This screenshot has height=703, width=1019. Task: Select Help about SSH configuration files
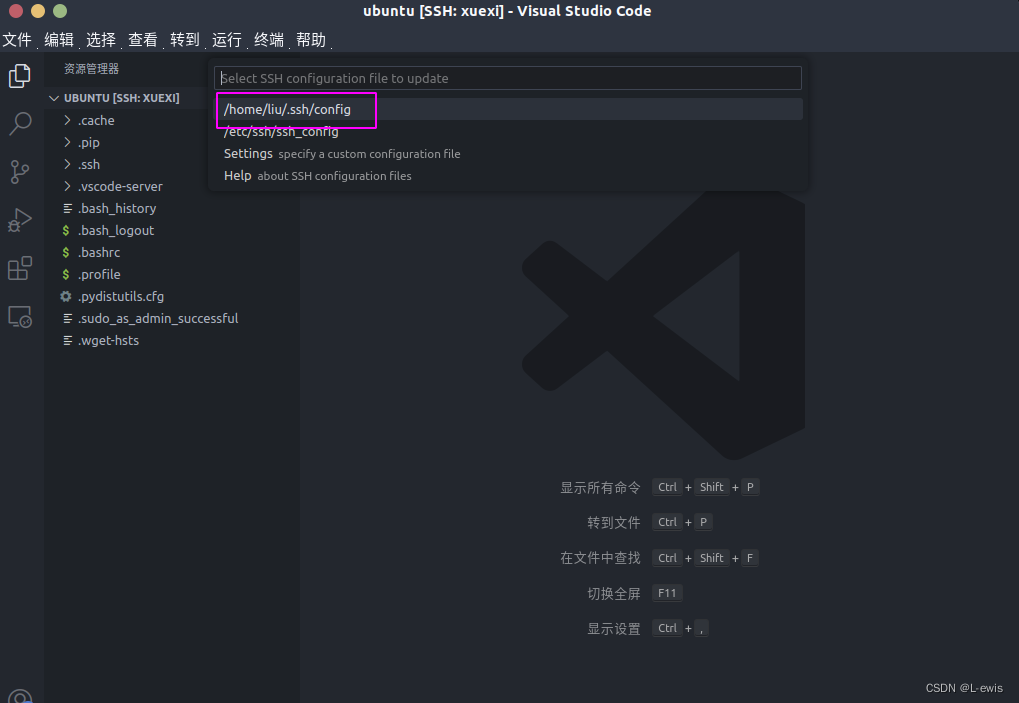point(509,175)
